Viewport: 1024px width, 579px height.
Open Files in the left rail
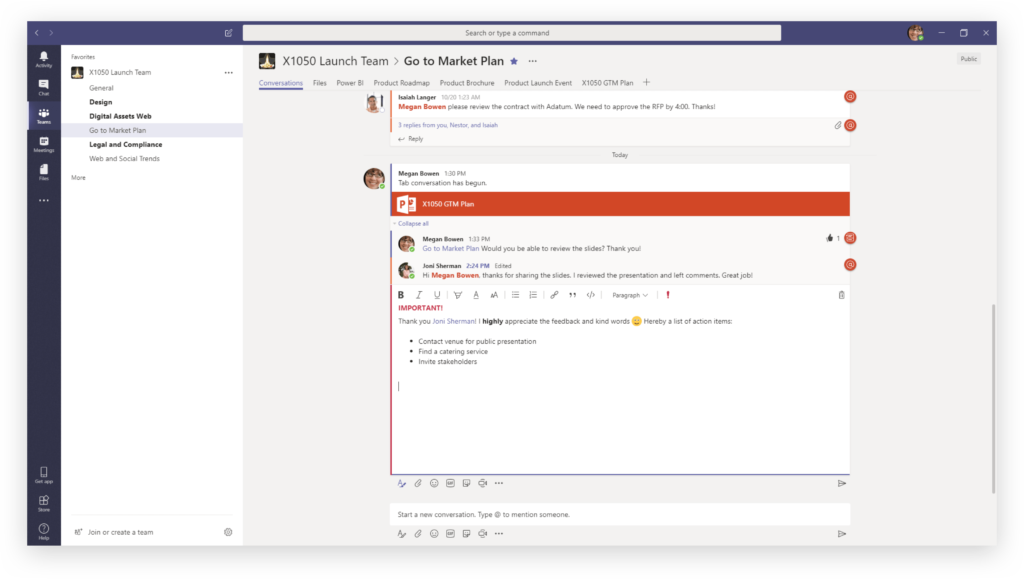tap(44, 172)
